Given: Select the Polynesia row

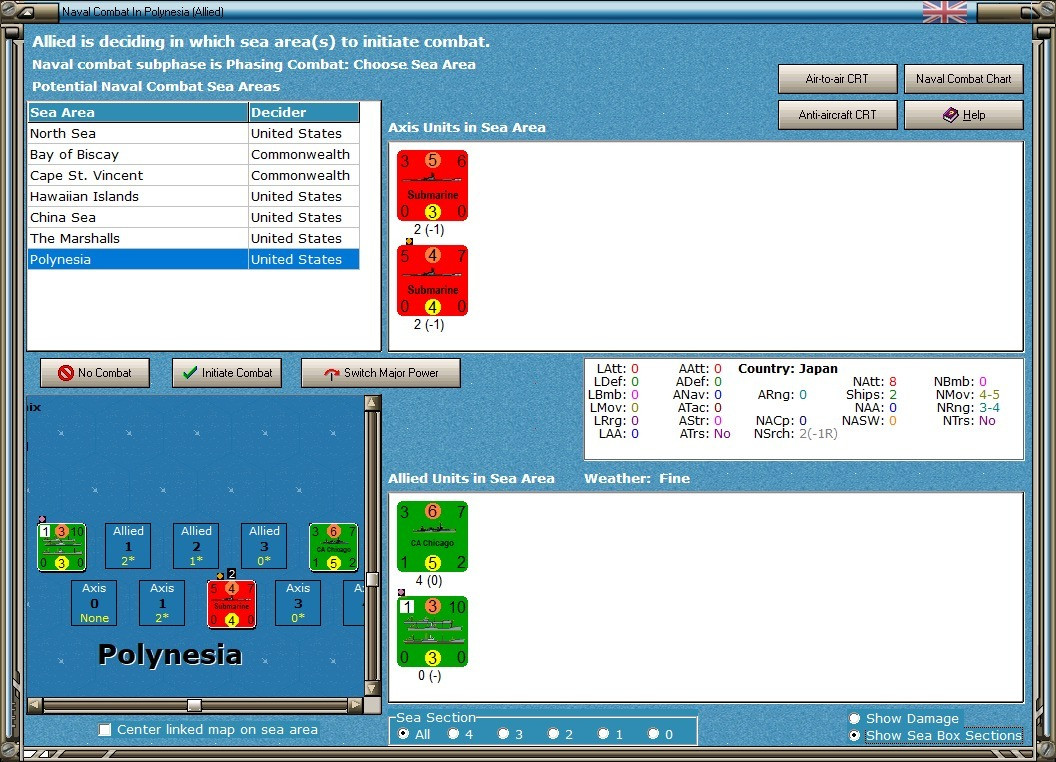Looking at the screenshot, I should [x=193, y=259].
